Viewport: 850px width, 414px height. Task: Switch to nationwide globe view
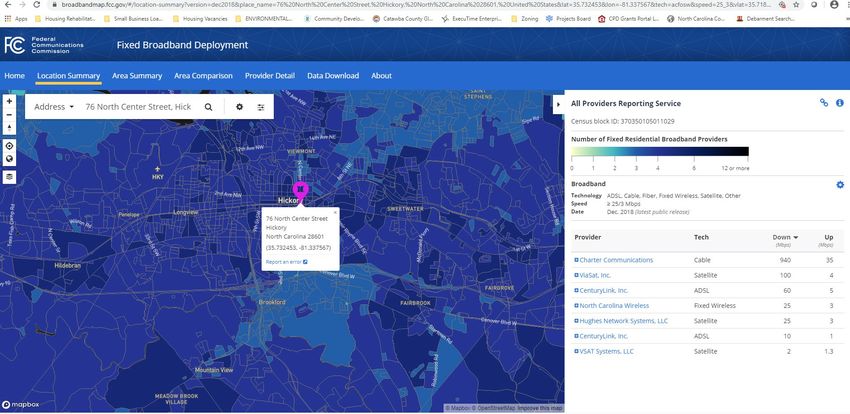[x=9, y=159]
